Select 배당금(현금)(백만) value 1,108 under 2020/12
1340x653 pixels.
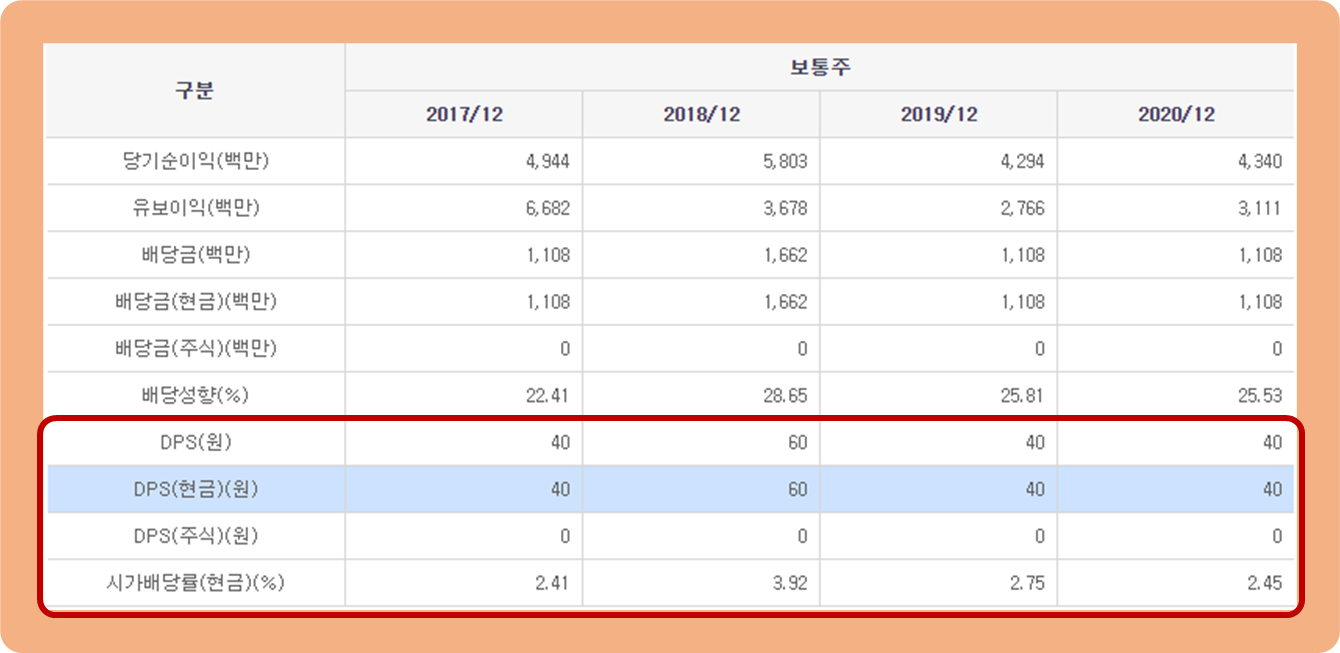[x=1258, y=302]
